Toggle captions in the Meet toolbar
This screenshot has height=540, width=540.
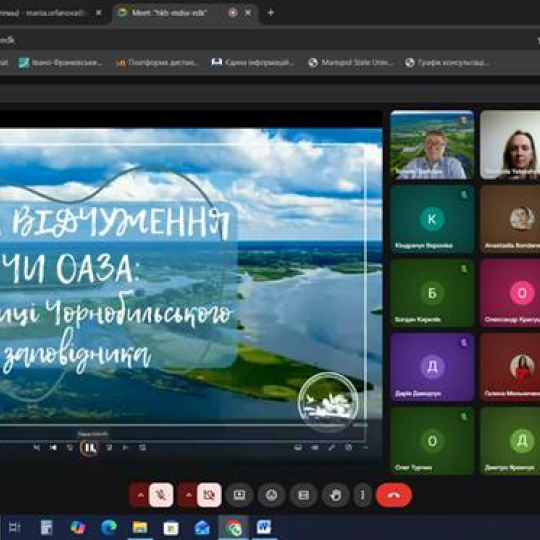tap(303, 495)
